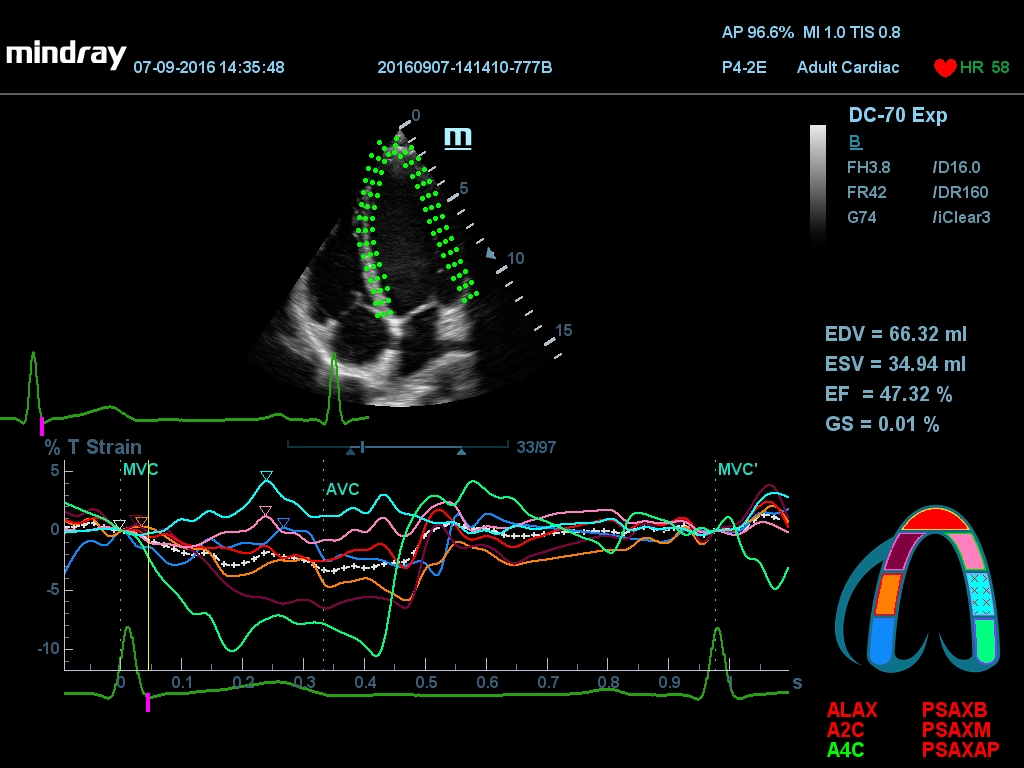This screenshot has height=768, width=1024.
Task: Click the red heart HR icon
Action: click(944, 68)
